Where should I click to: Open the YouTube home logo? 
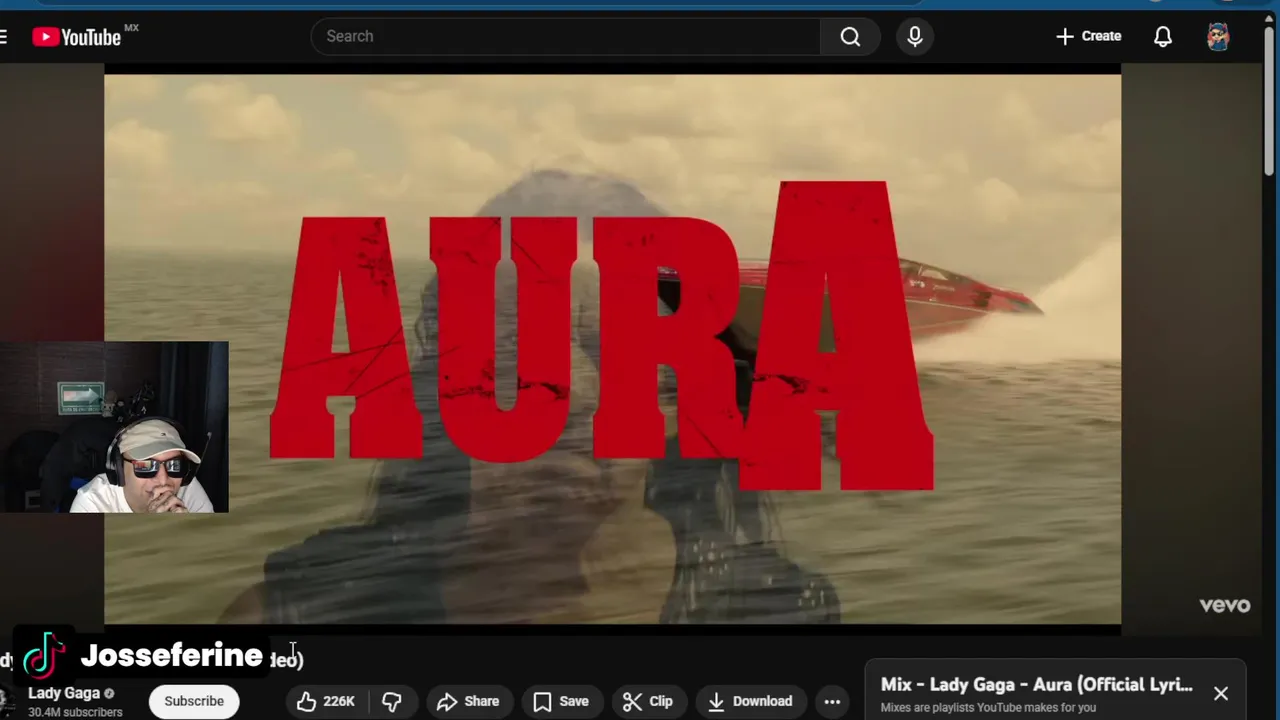(77, 37)
